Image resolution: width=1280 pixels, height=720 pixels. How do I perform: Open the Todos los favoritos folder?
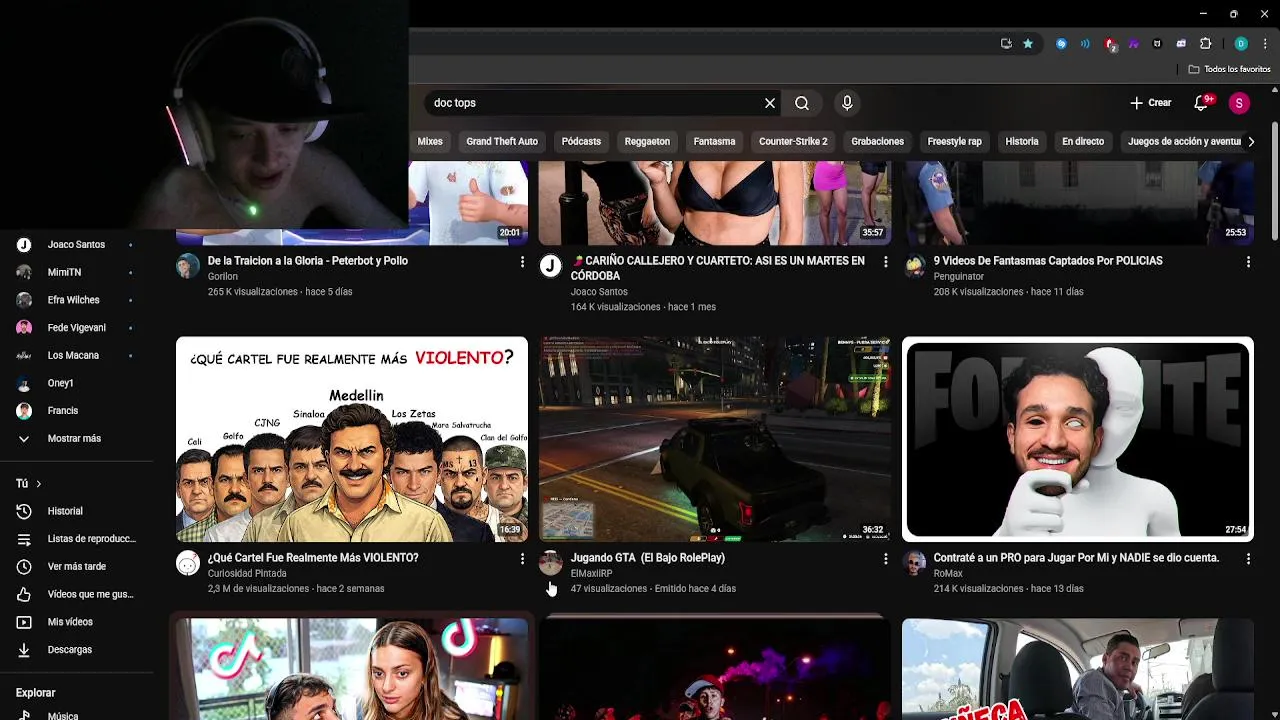pyautogui.click(x=1229, y=69)
